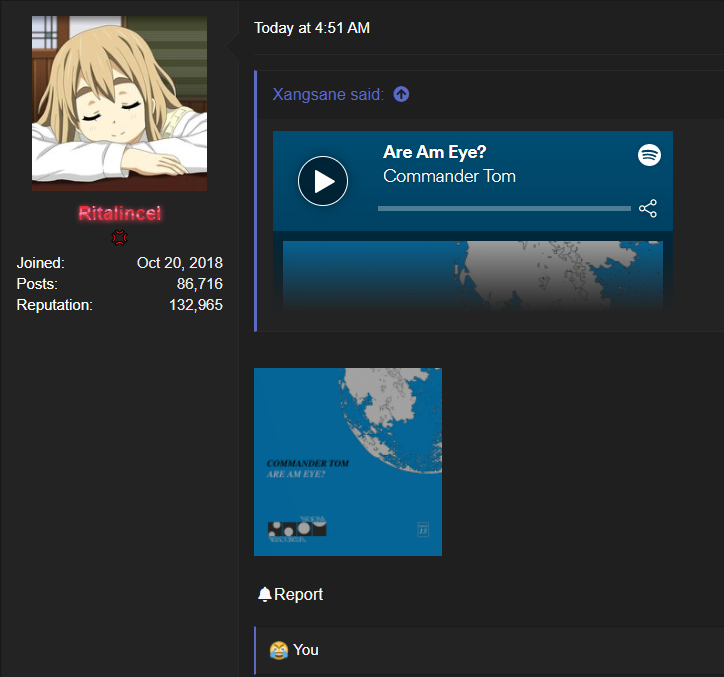This screenshot has height=677, width=724.
Task: Play the Are Am Eye? Spotify track
Action: tap(323, 181)
